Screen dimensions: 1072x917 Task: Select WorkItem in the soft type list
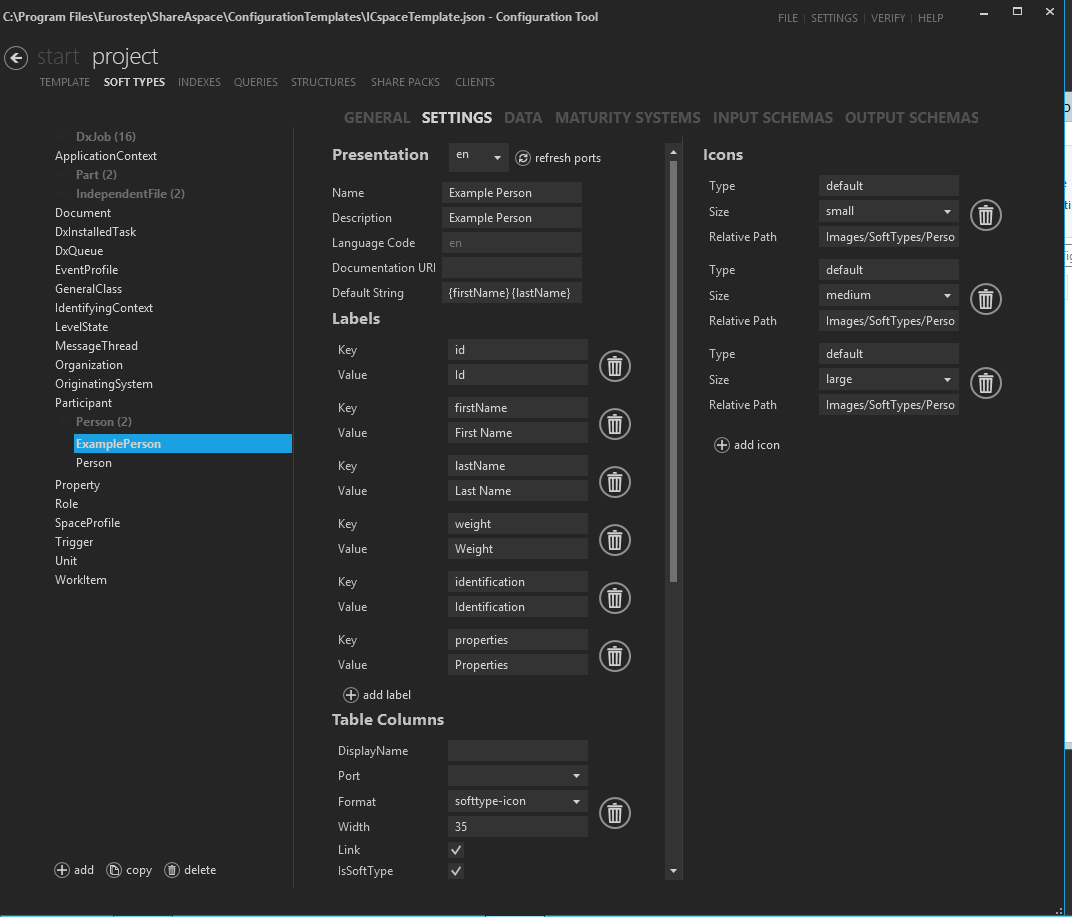(81, 580)
